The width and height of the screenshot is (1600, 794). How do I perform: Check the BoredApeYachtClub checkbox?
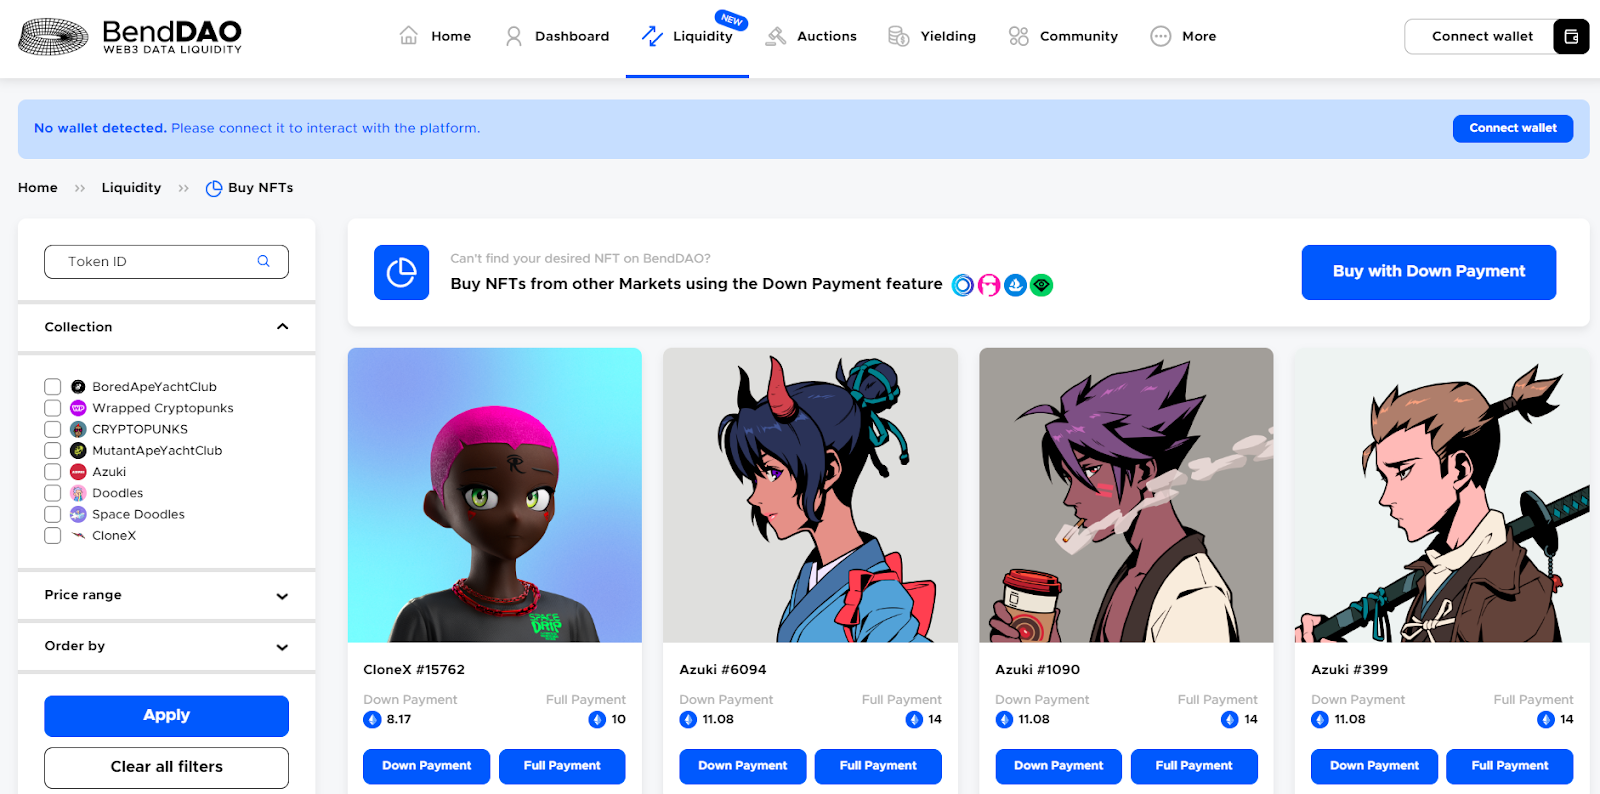click(53, 387)
